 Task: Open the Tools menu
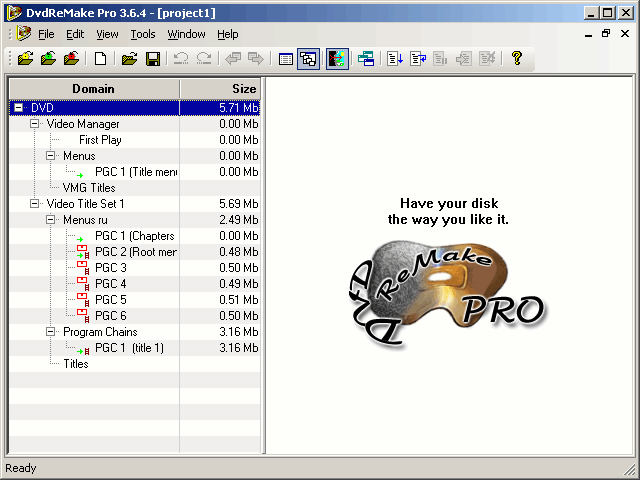(x=143, y=34)
